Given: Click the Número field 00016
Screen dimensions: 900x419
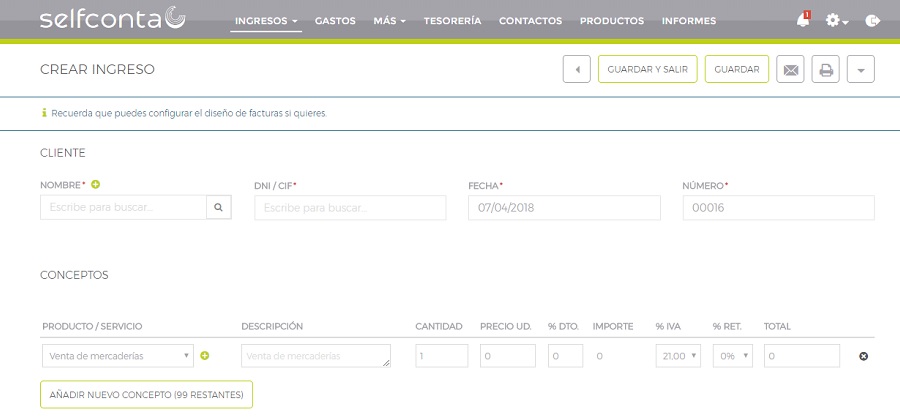Looking at the screenshot, I should pyautogui.click(x=779, y=208).
